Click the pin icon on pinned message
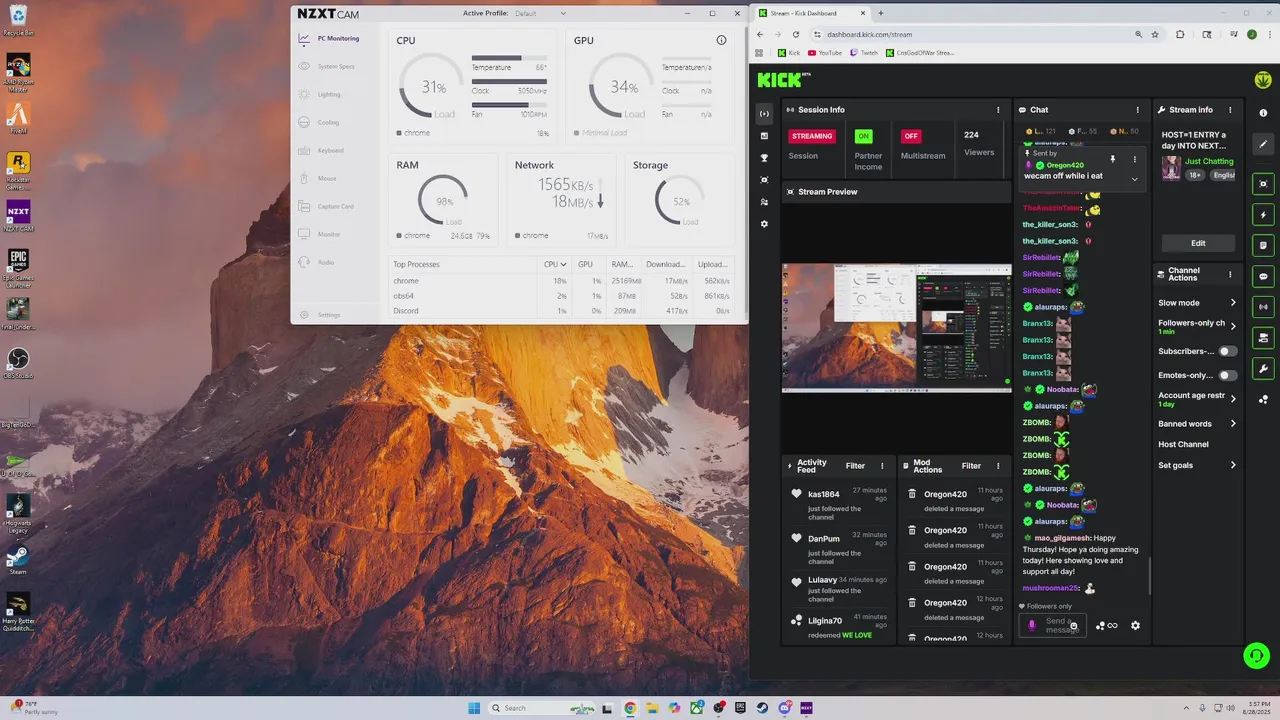This screenshot has width=1280, height=720. [x=1112, y=159]
